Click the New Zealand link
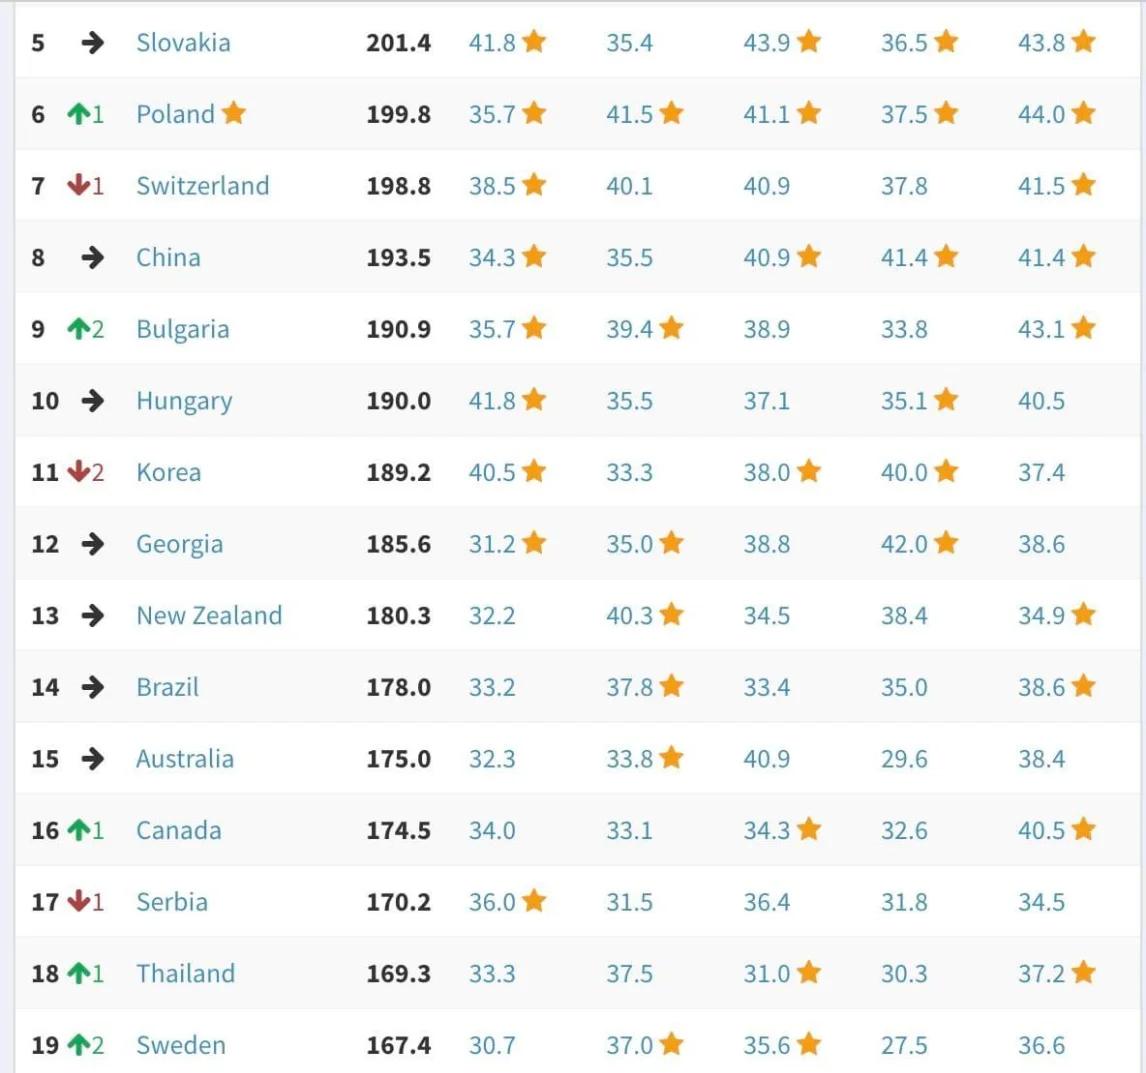The height and width of the screenshot is (1073, 1146). tap(209, 615)
